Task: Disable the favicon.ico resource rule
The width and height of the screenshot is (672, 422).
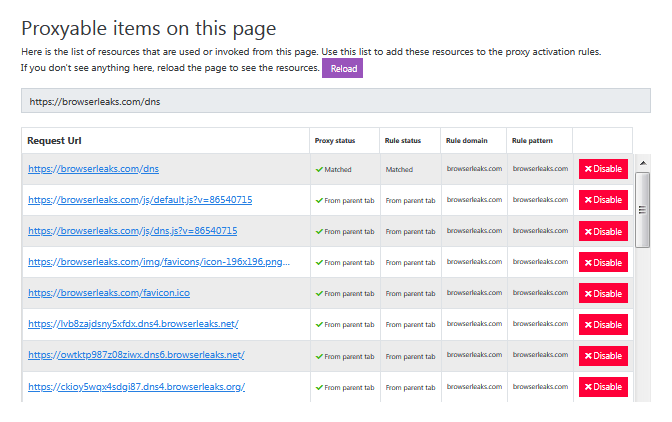Action: click(603, 293)
